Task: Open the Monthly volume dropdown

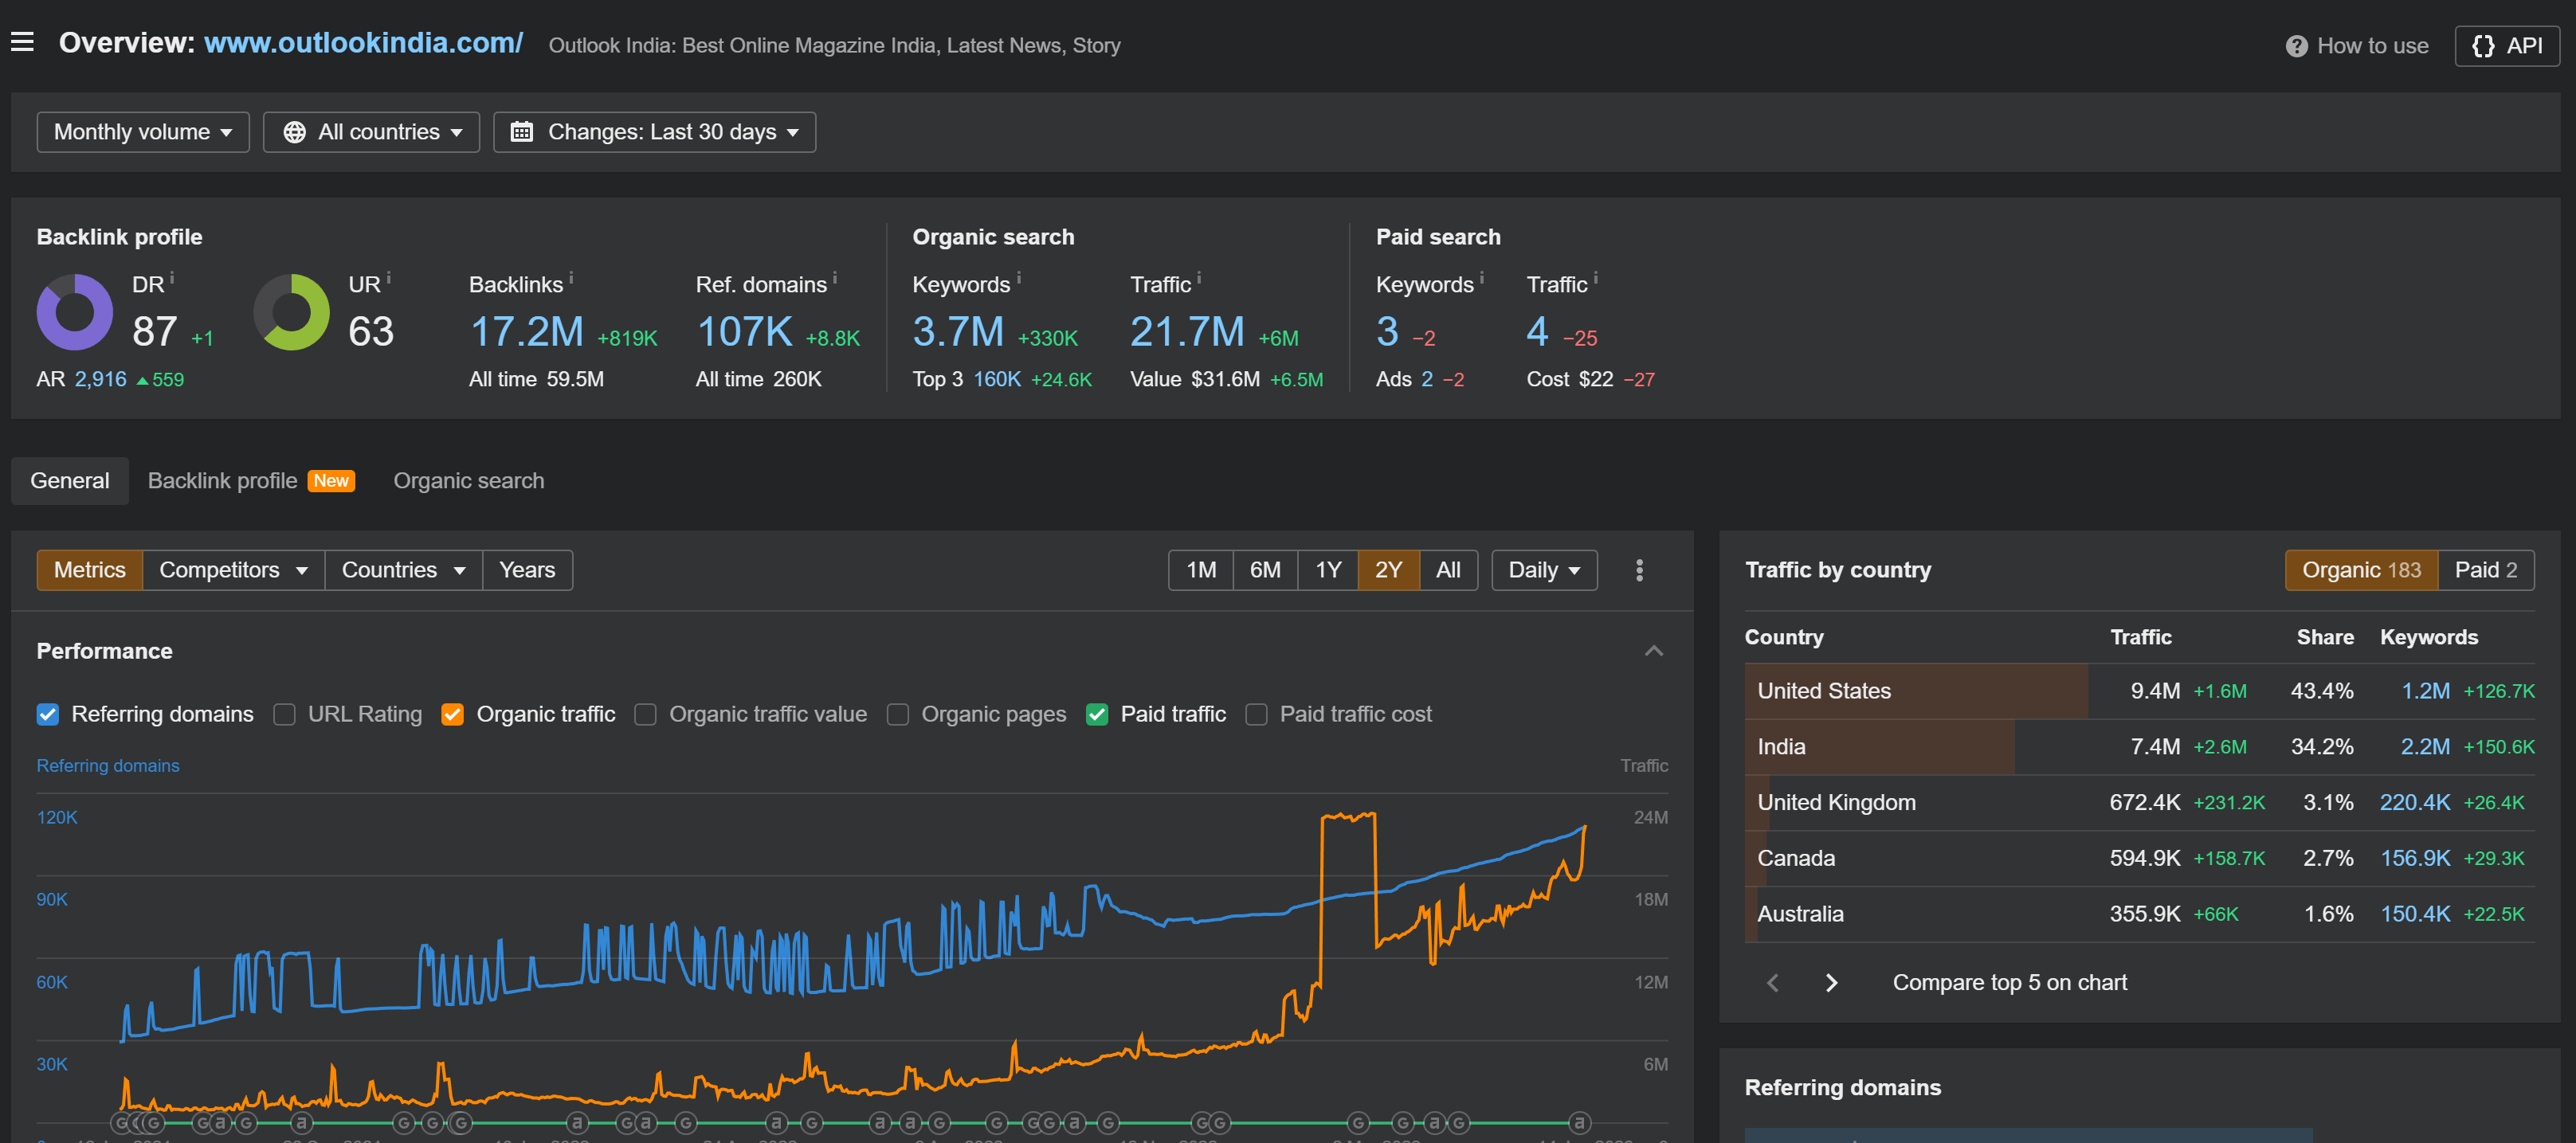Action: tap(142, 132)
